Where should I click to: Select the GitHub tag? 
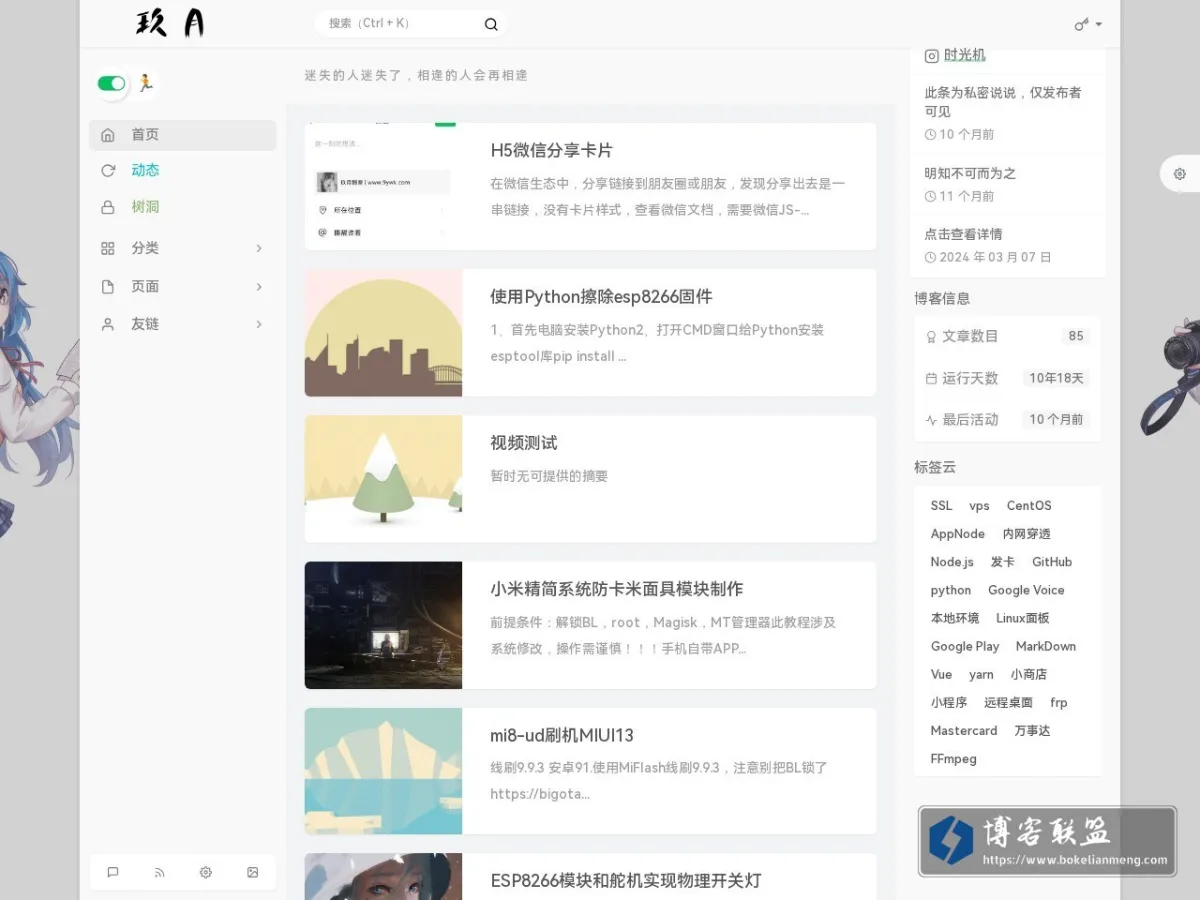click(1052, 562)
